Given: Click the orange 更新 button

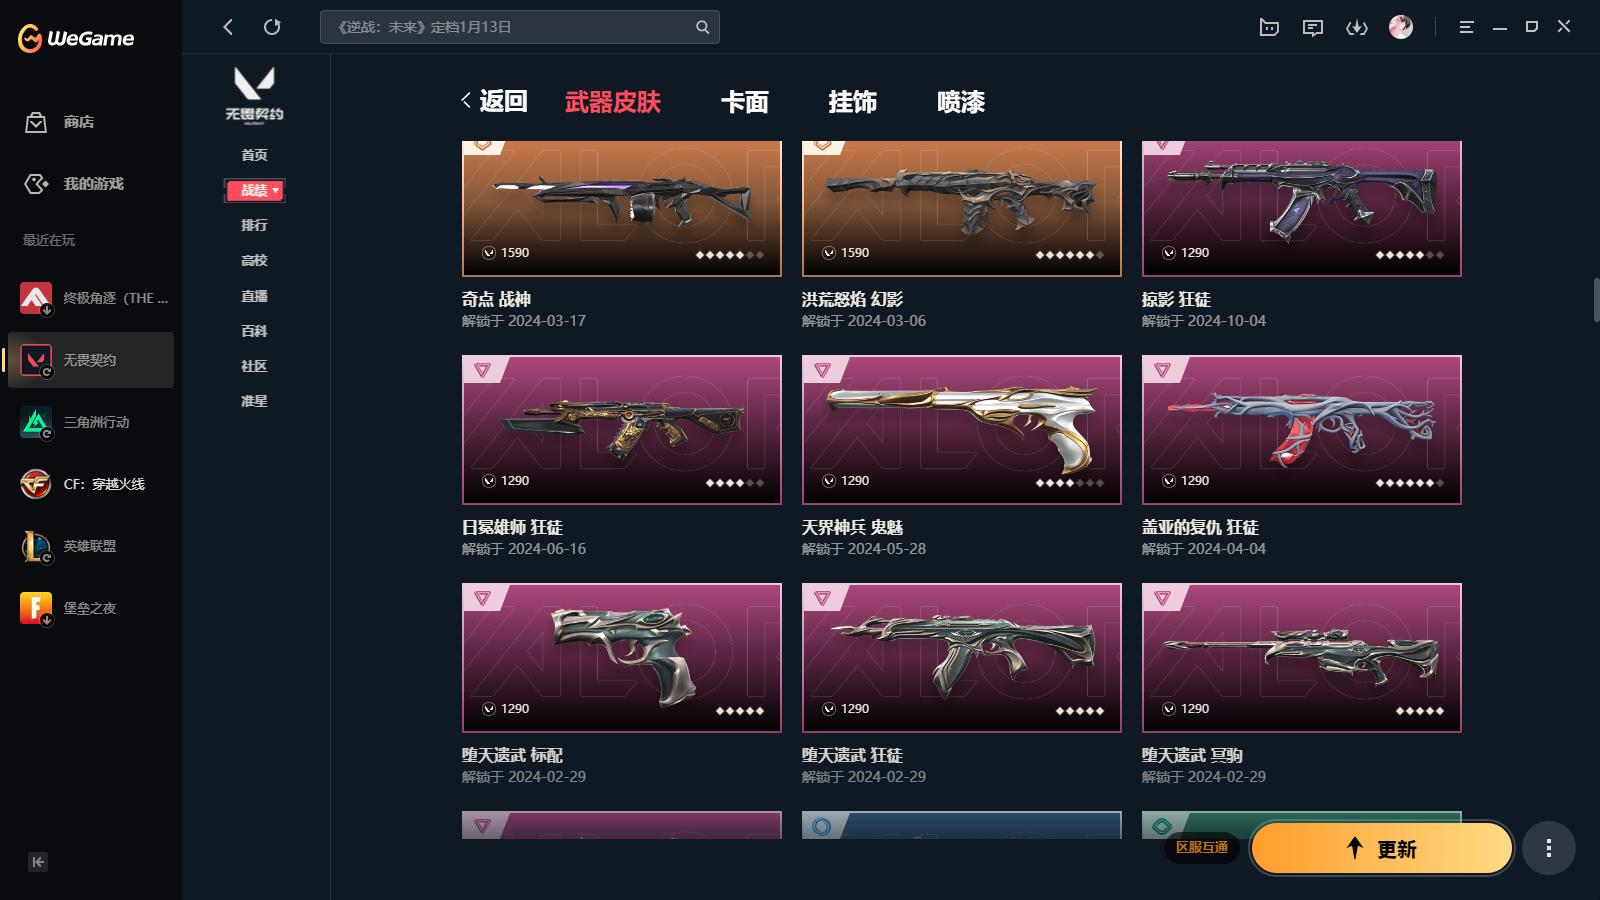Looking at the screenshot, I should coord(1382,848).
